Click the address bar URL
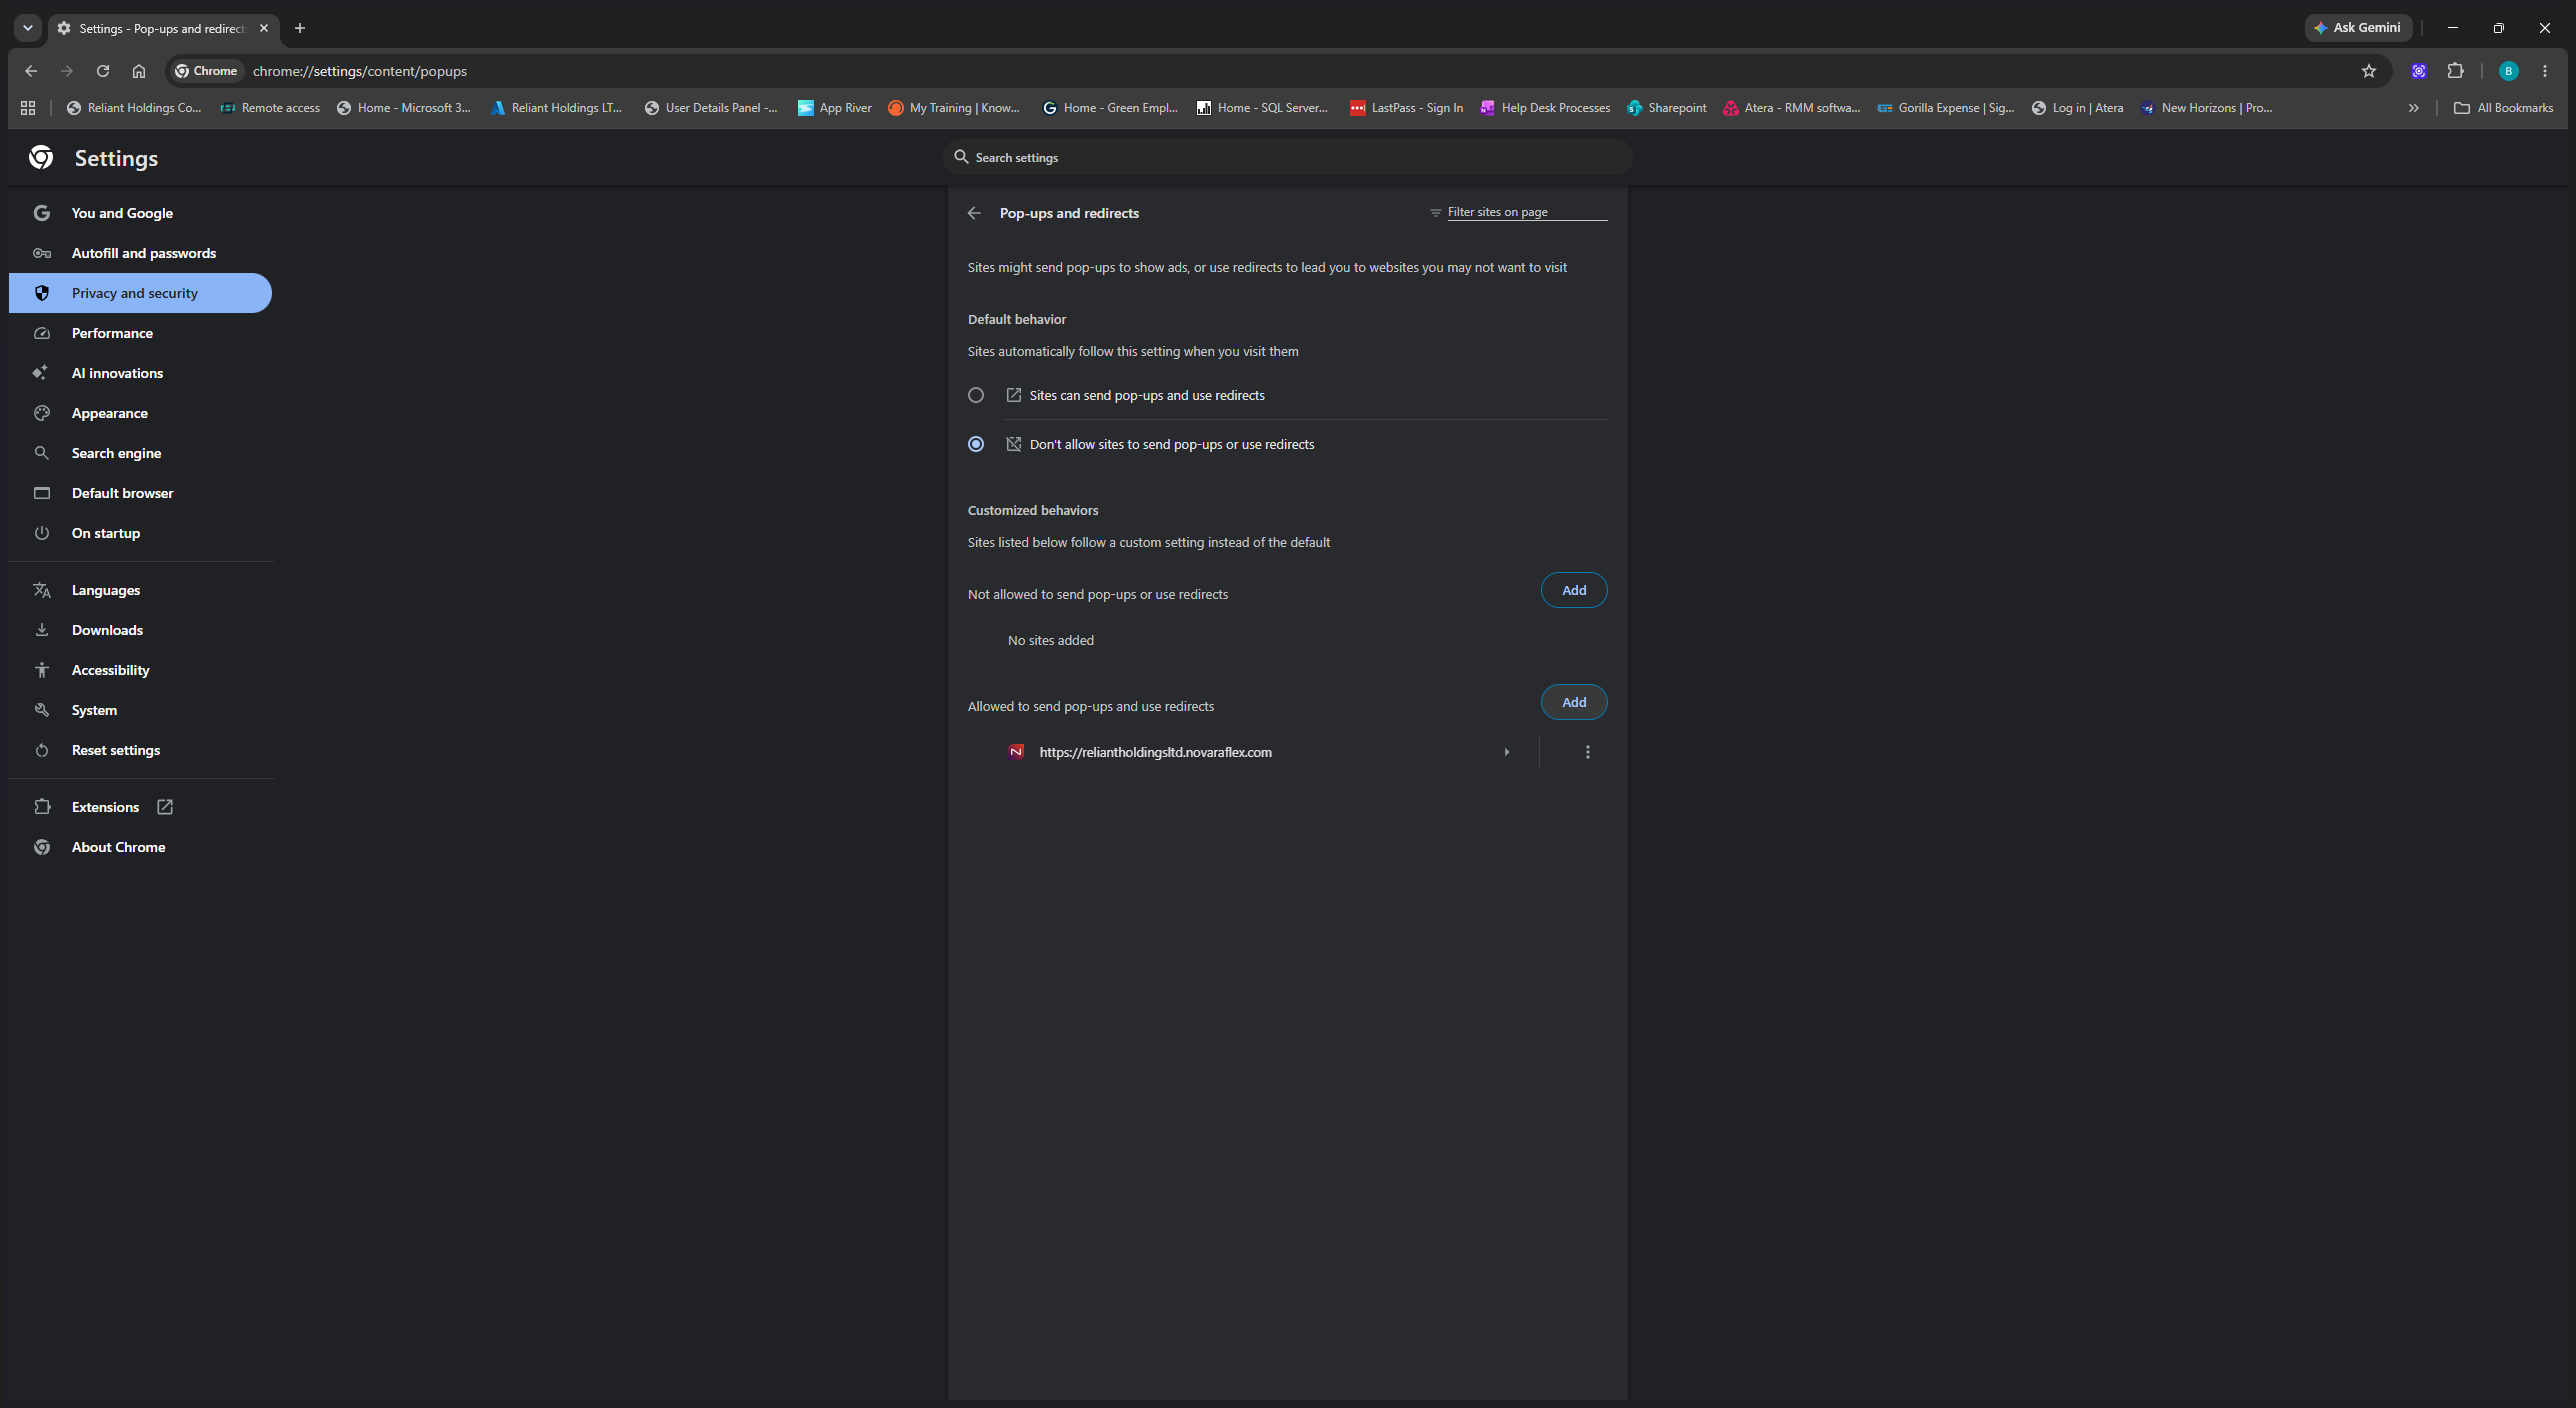The height and width of the screenshot is (1408, 2576). pos(360,71)
